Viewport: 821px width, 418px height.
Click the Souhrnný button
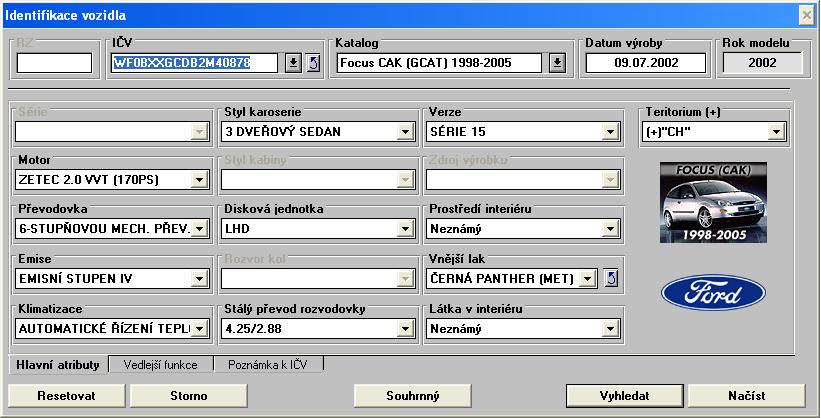click(x=413, y=396)
